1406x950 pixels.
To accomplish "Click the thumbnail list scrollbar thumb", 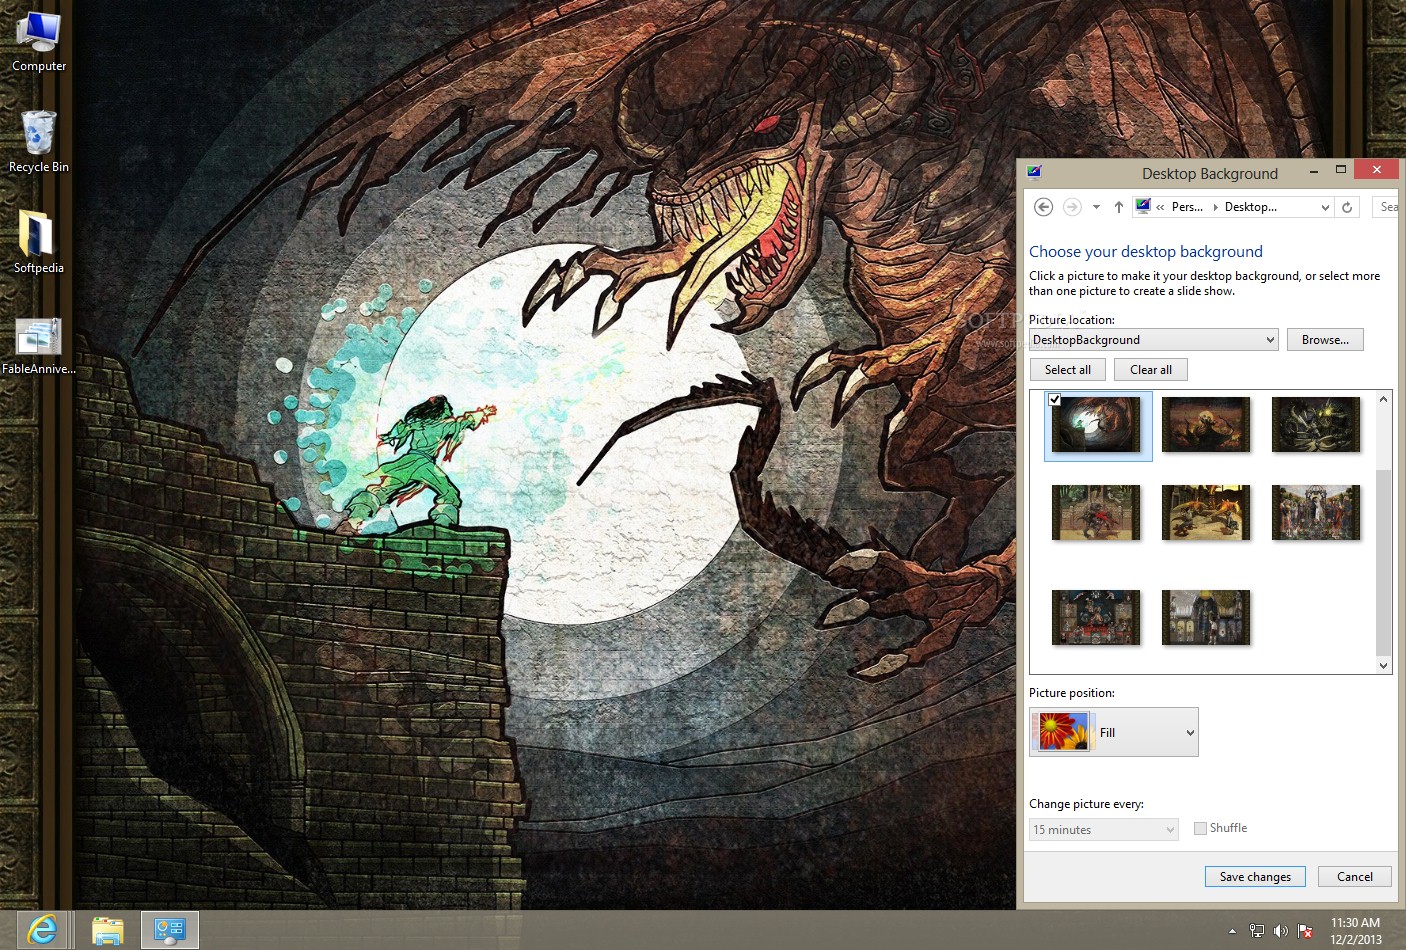I will pyautogui.click(x=1384, y=562).
